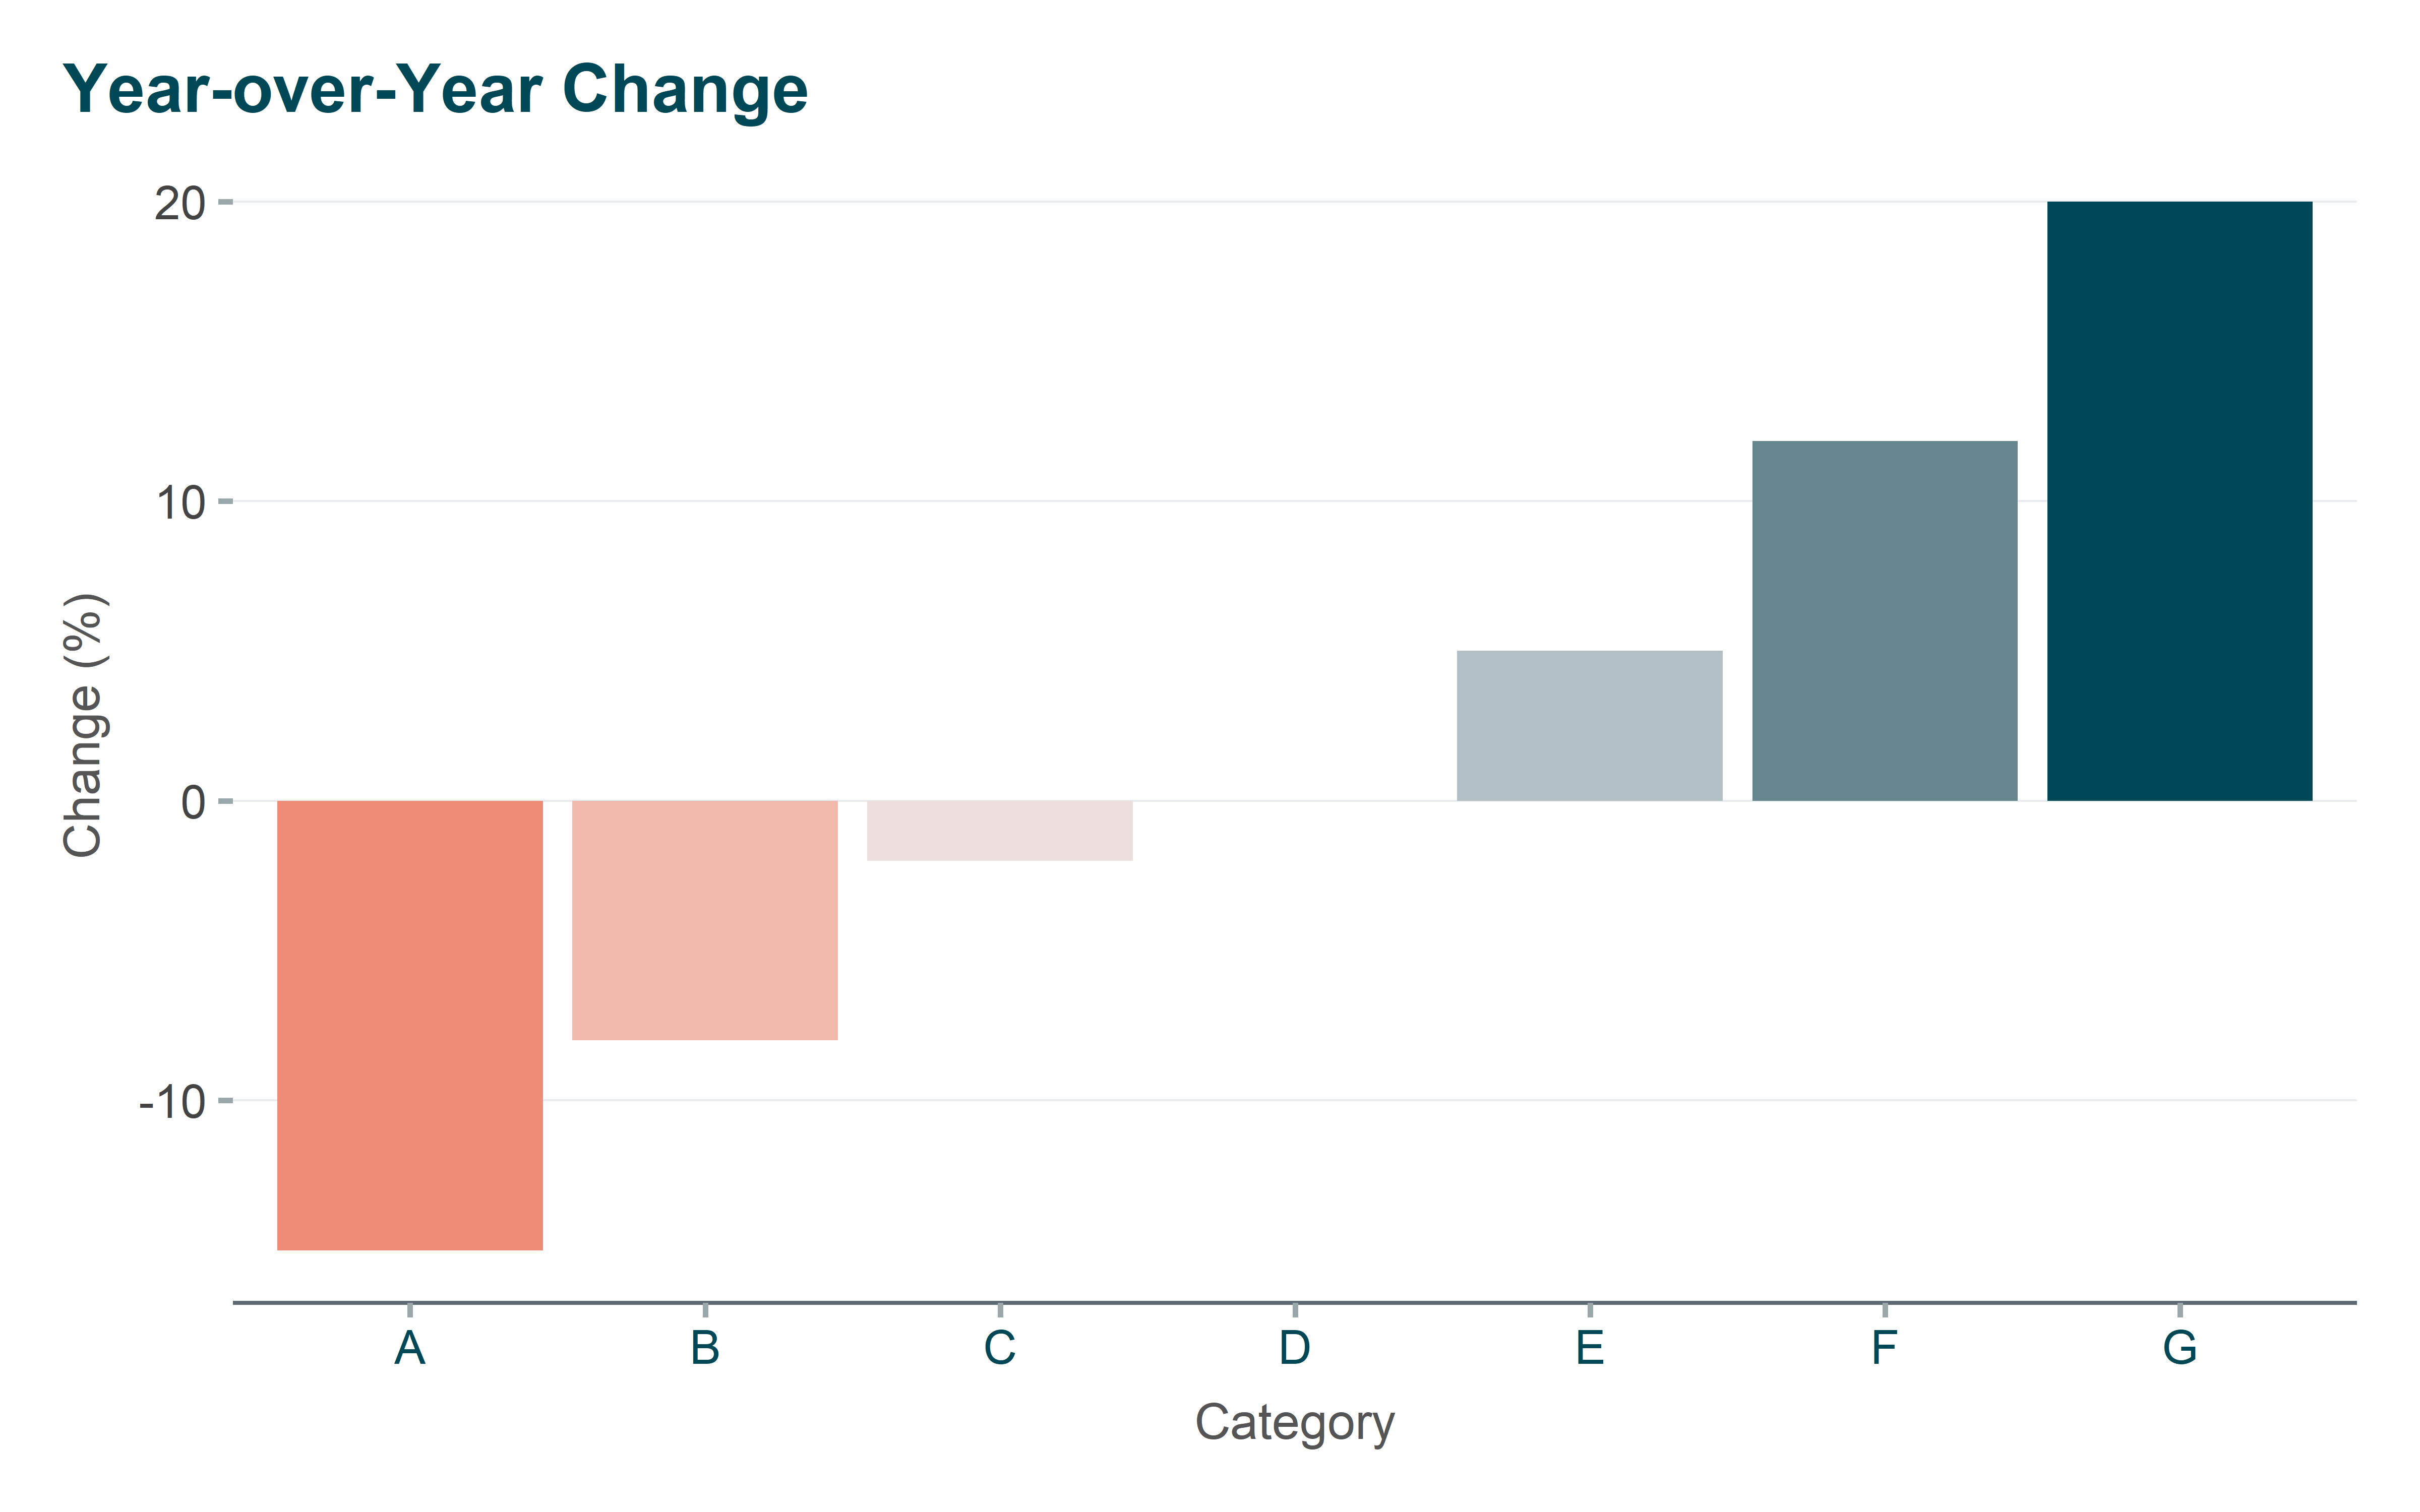Click the "Change (%)" y-axis label
Screen dimensions: 2420x1512
tap(84, 725)
